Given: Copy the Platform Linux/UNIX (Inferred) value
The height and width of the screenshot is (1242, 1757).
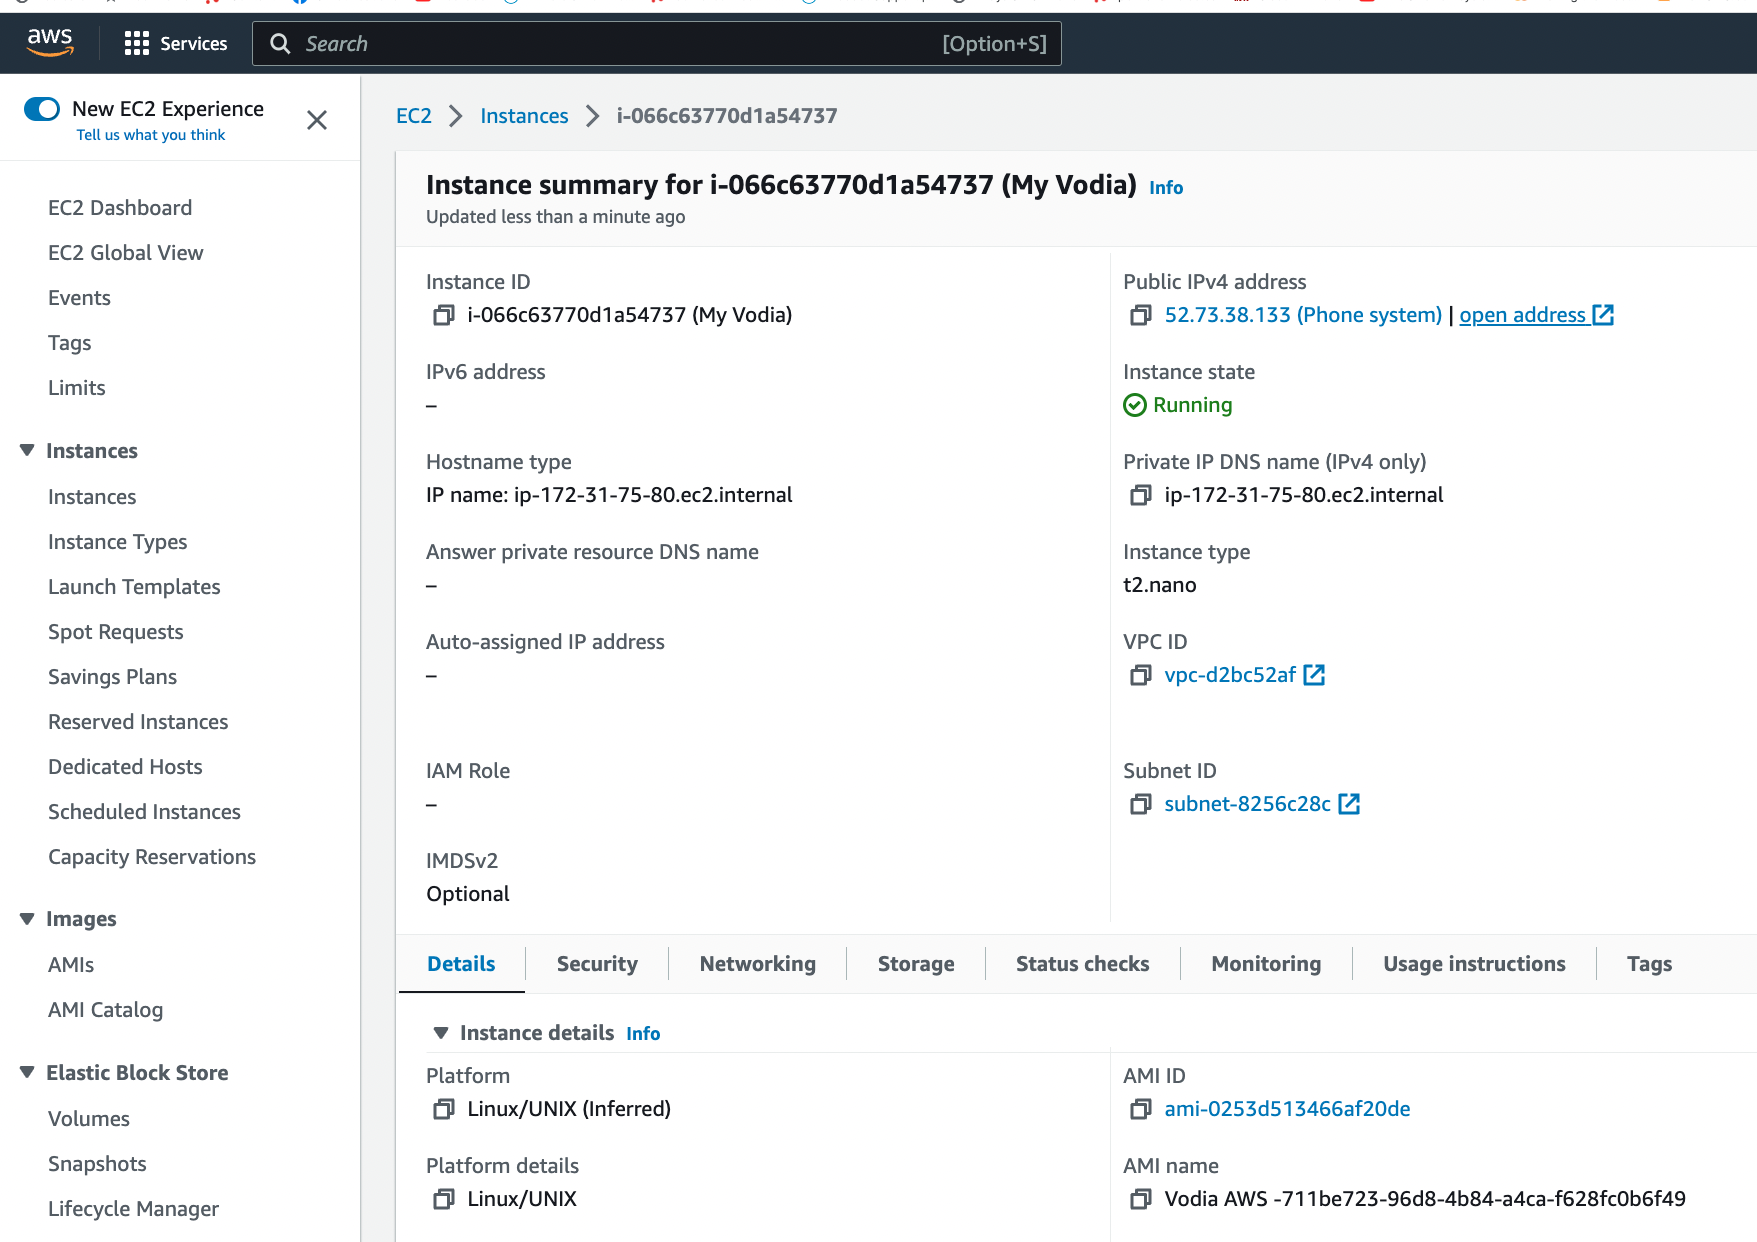Looking at the screenshot, I should 443,1109.
